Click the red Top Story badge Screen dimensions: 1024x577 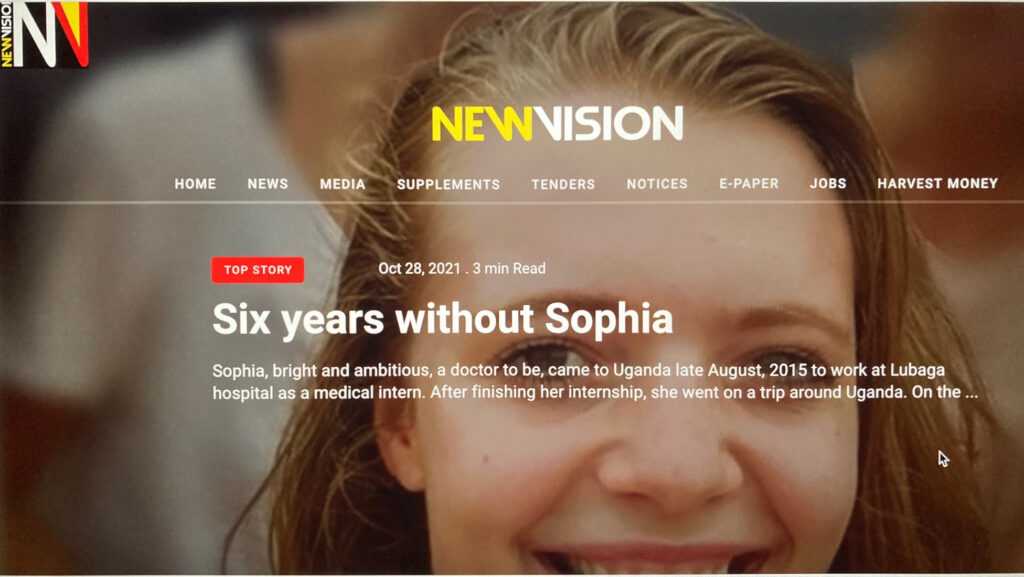click(258, 270)
